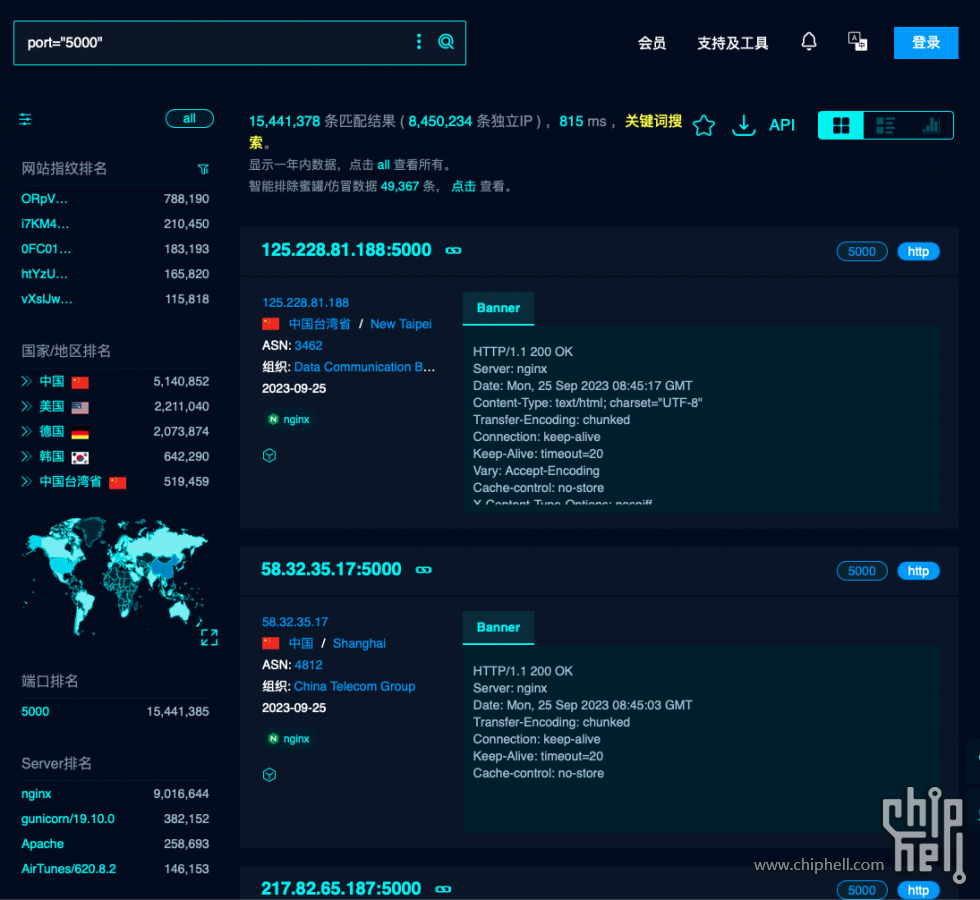
Task: Download results with the download icon
Action: pos(744,125)
